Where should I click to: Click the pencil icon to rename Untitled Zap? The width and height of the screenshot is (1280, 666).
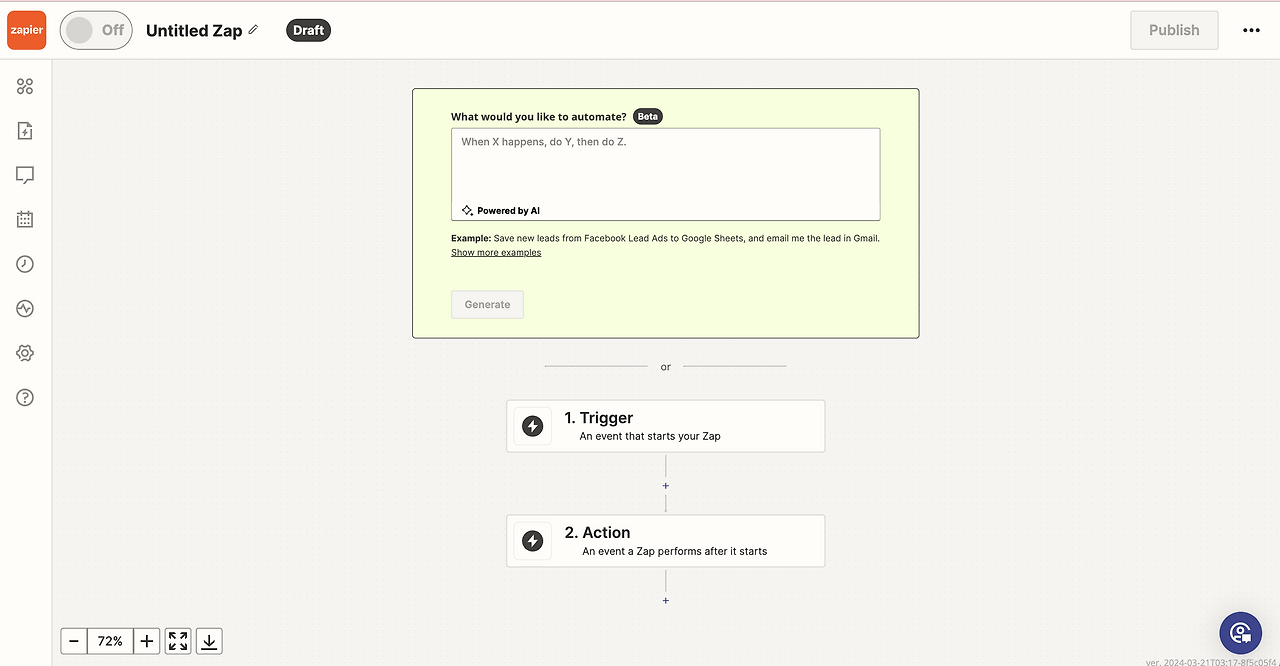tap(253, 30)
